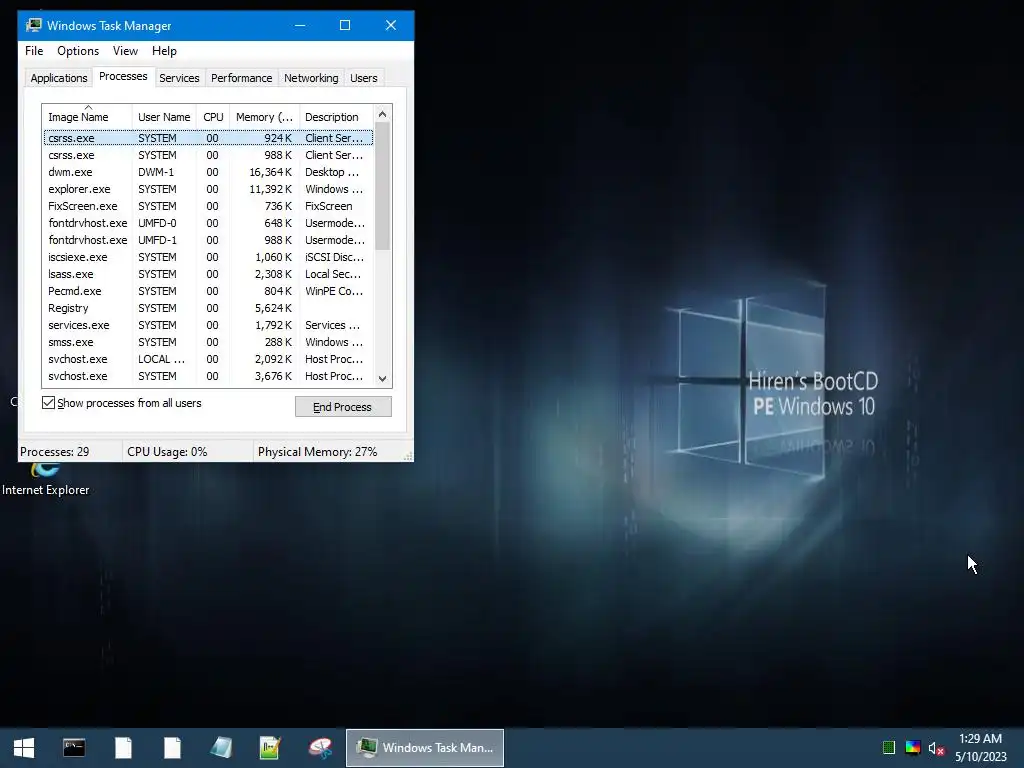The width and height of the screenshot is (1024, 768).
Task: Launch Command Prompt from the taskbar
Action: (x=74, y=748)
